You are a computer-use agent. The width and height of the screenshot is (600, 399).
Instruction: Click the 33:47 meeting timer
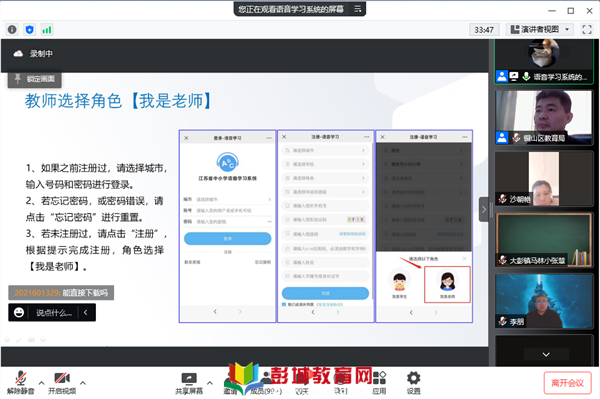[x=484, y=29]
